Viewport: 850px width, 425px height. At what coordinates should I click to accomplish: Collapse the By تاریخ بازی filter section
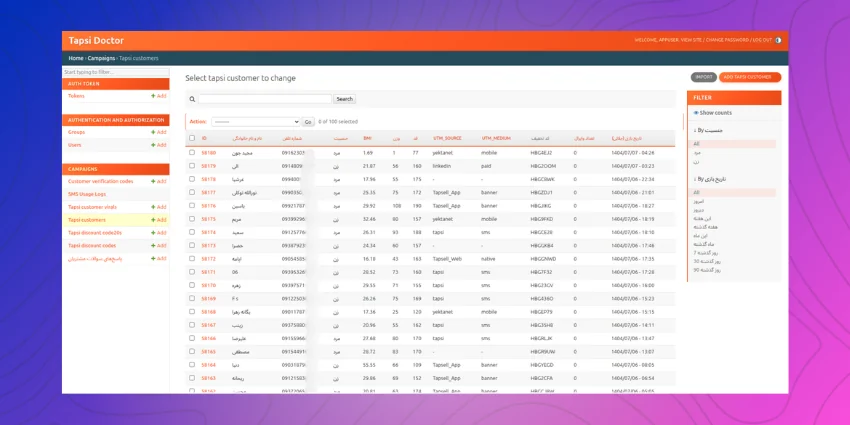710,179
